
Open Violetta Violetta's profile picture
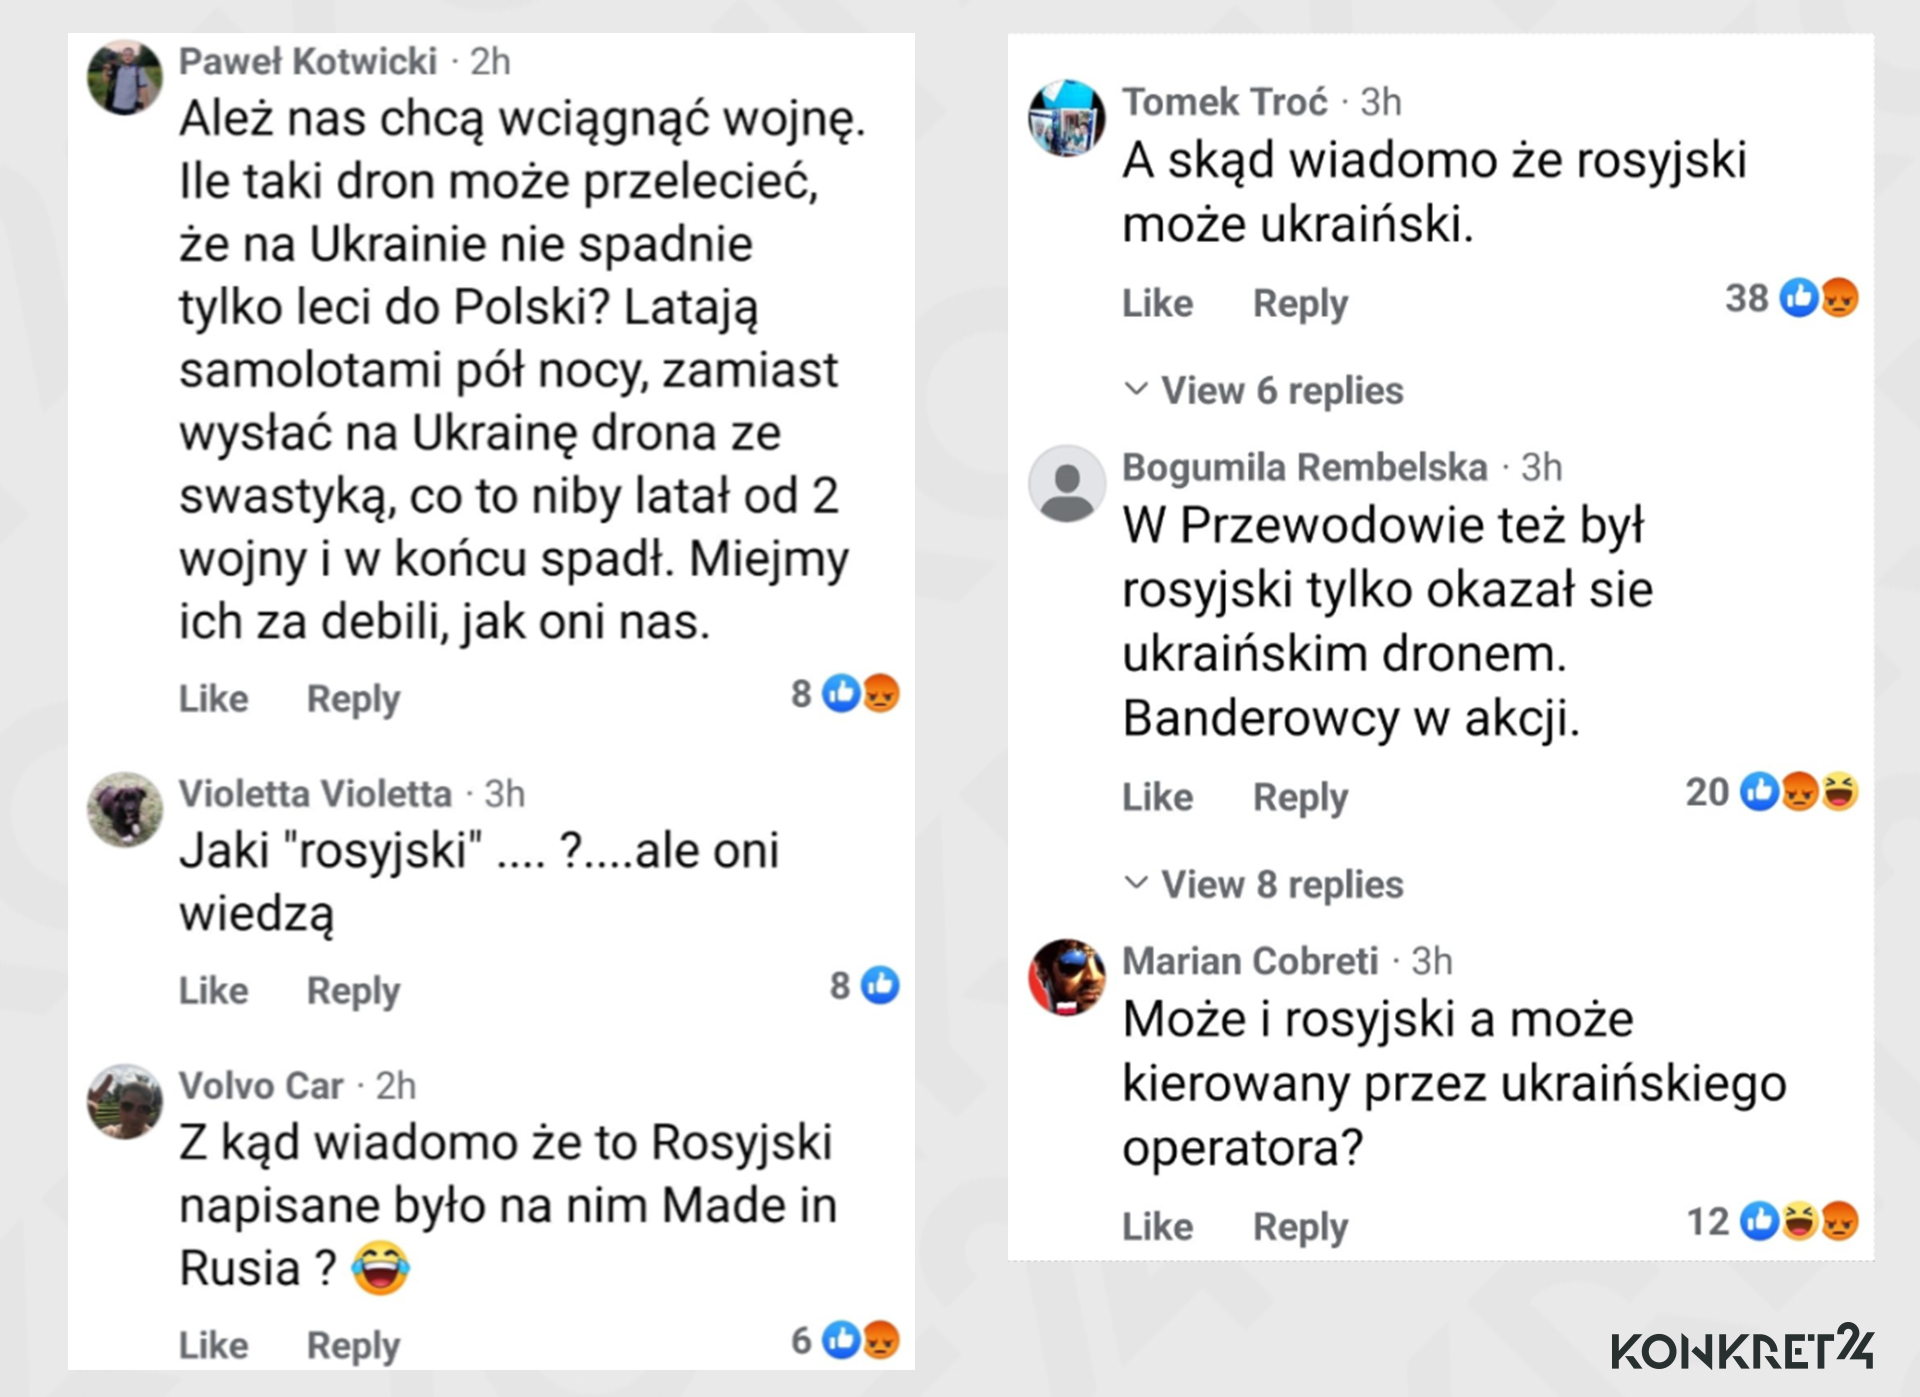(126, 810)
